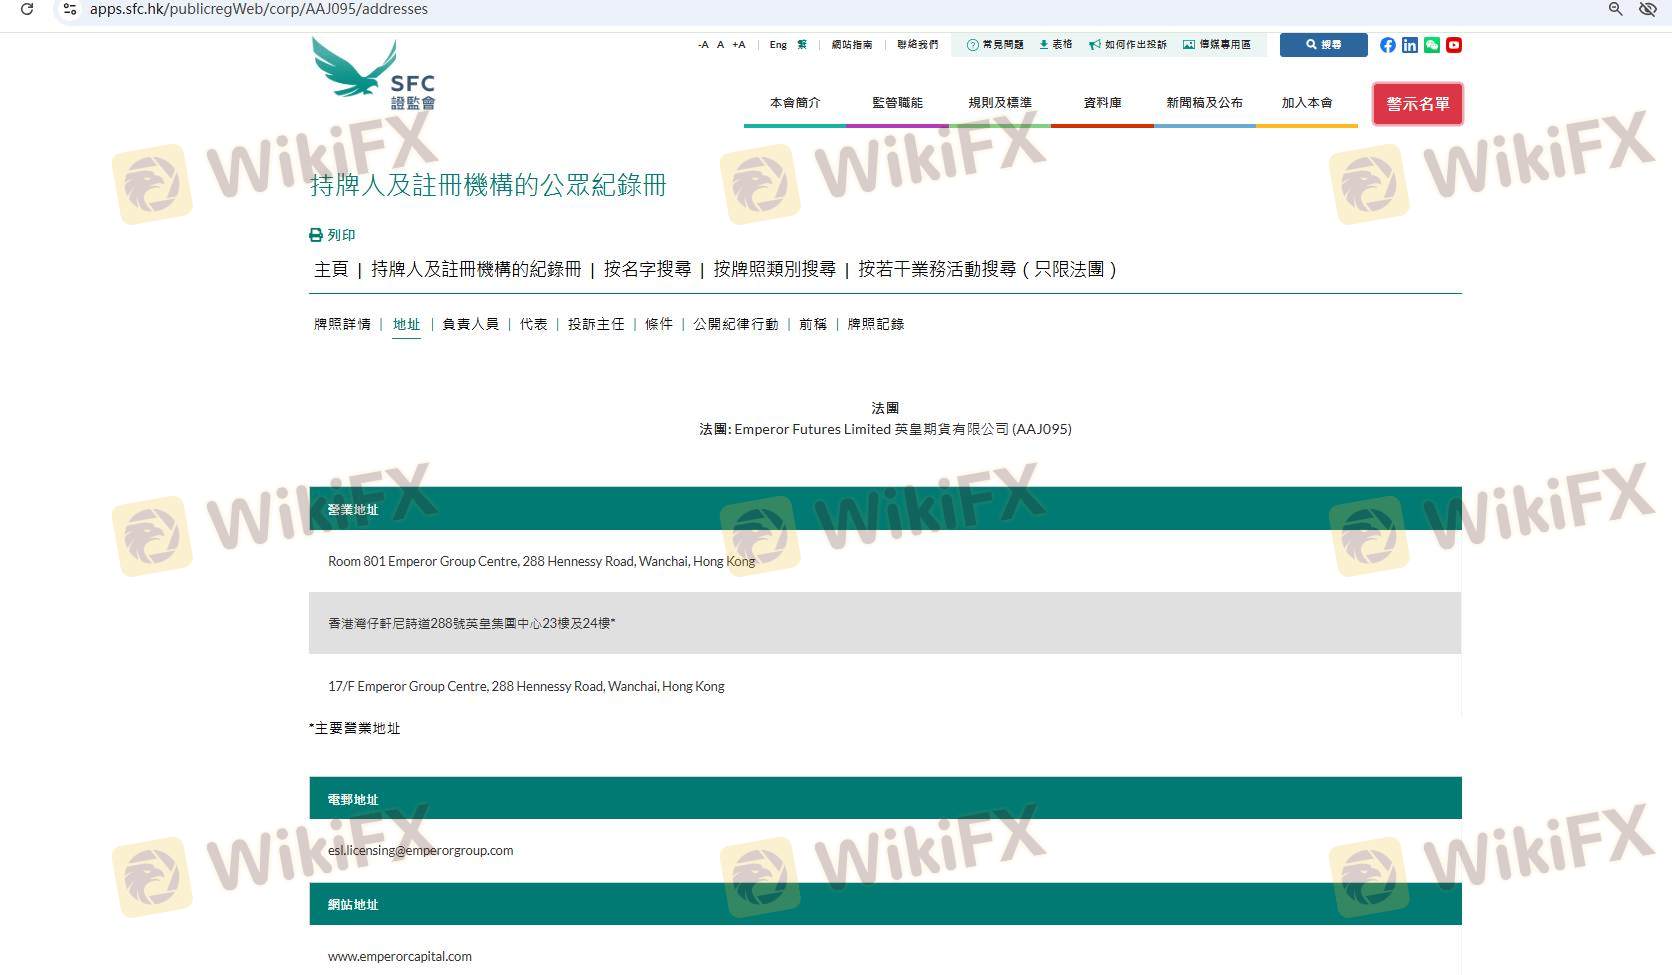Screen dimensions: 1672x975
Task: Open the SFC WeChat icon
Action: (1432, 45)
